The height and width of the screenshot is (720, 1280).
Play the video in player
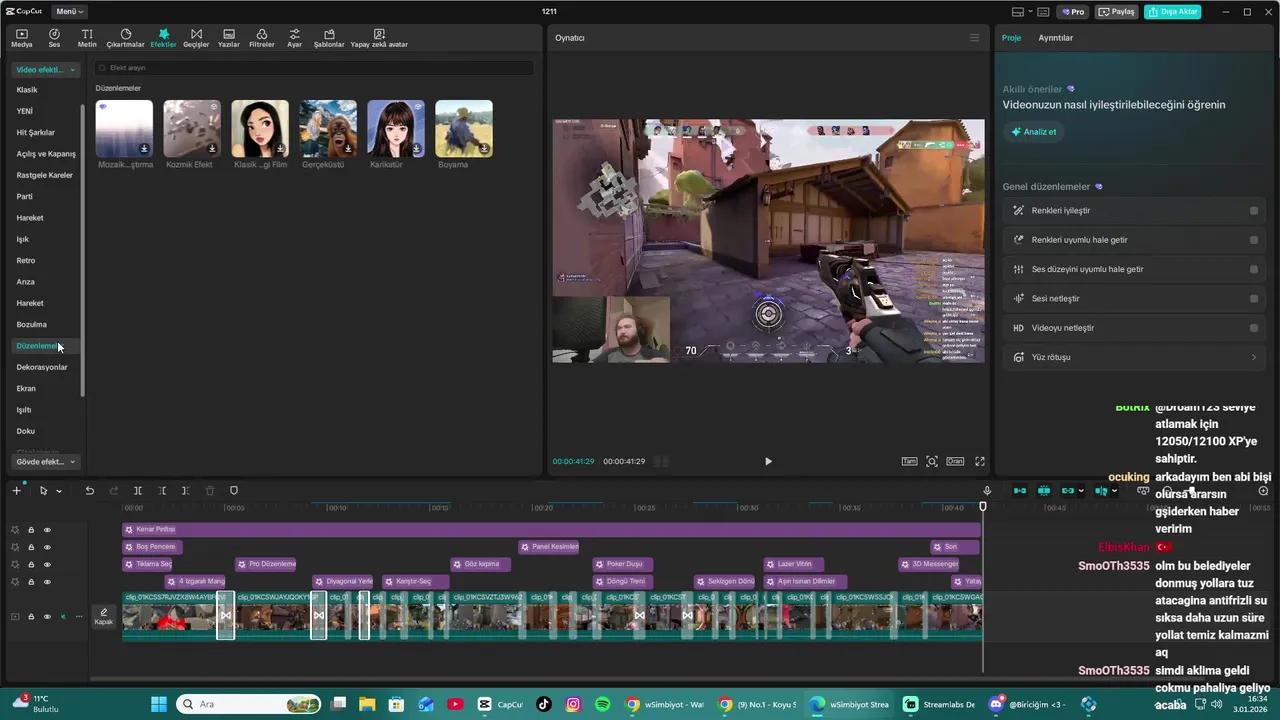768,461
